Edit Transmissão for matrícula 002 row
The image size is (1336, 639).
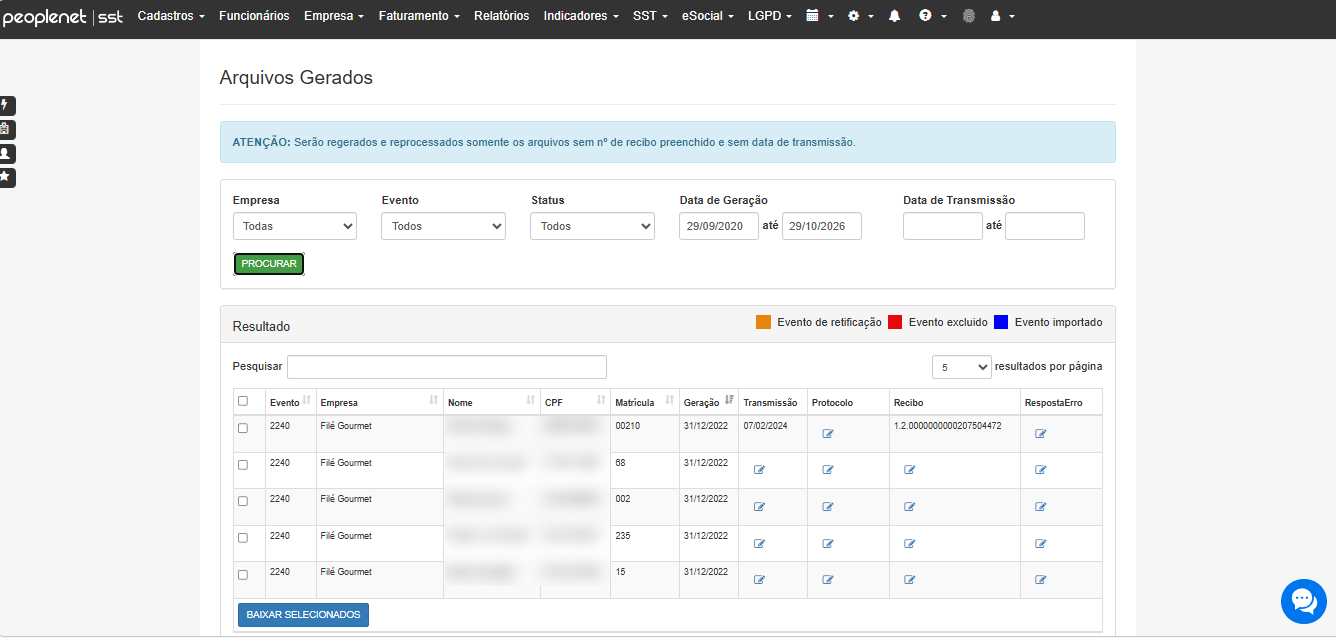758,507
